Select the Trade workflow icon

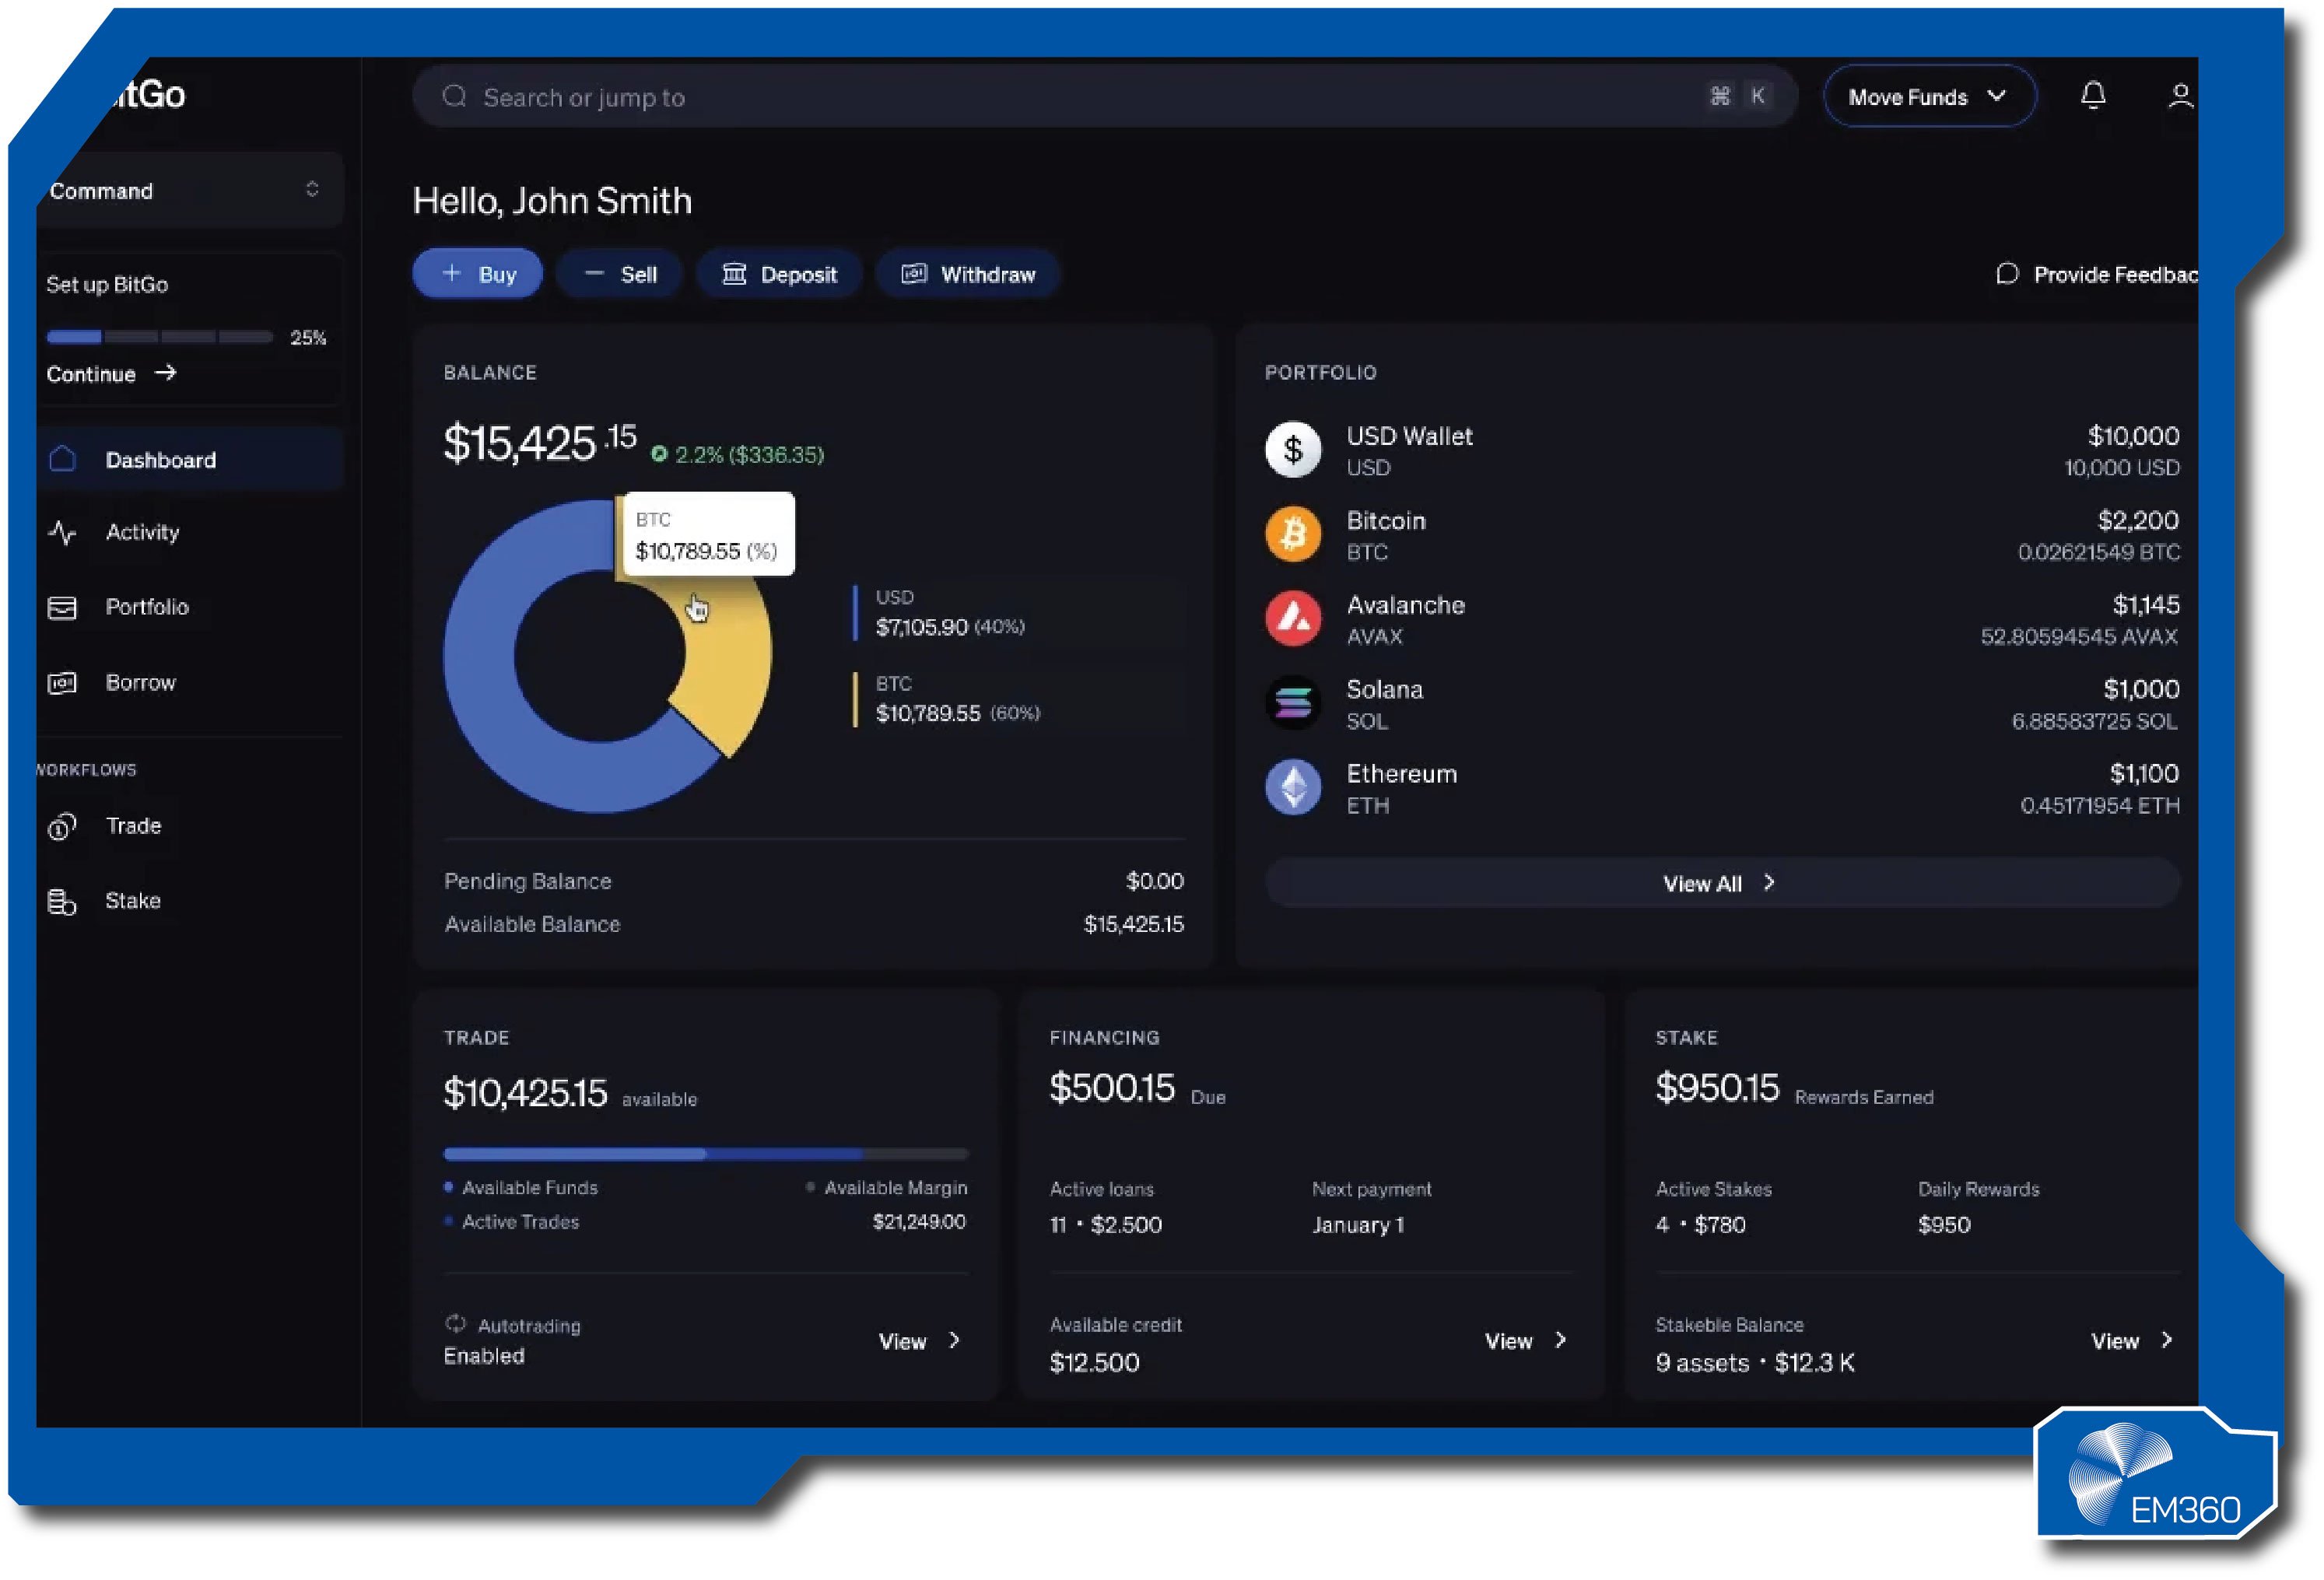[63, 826]
